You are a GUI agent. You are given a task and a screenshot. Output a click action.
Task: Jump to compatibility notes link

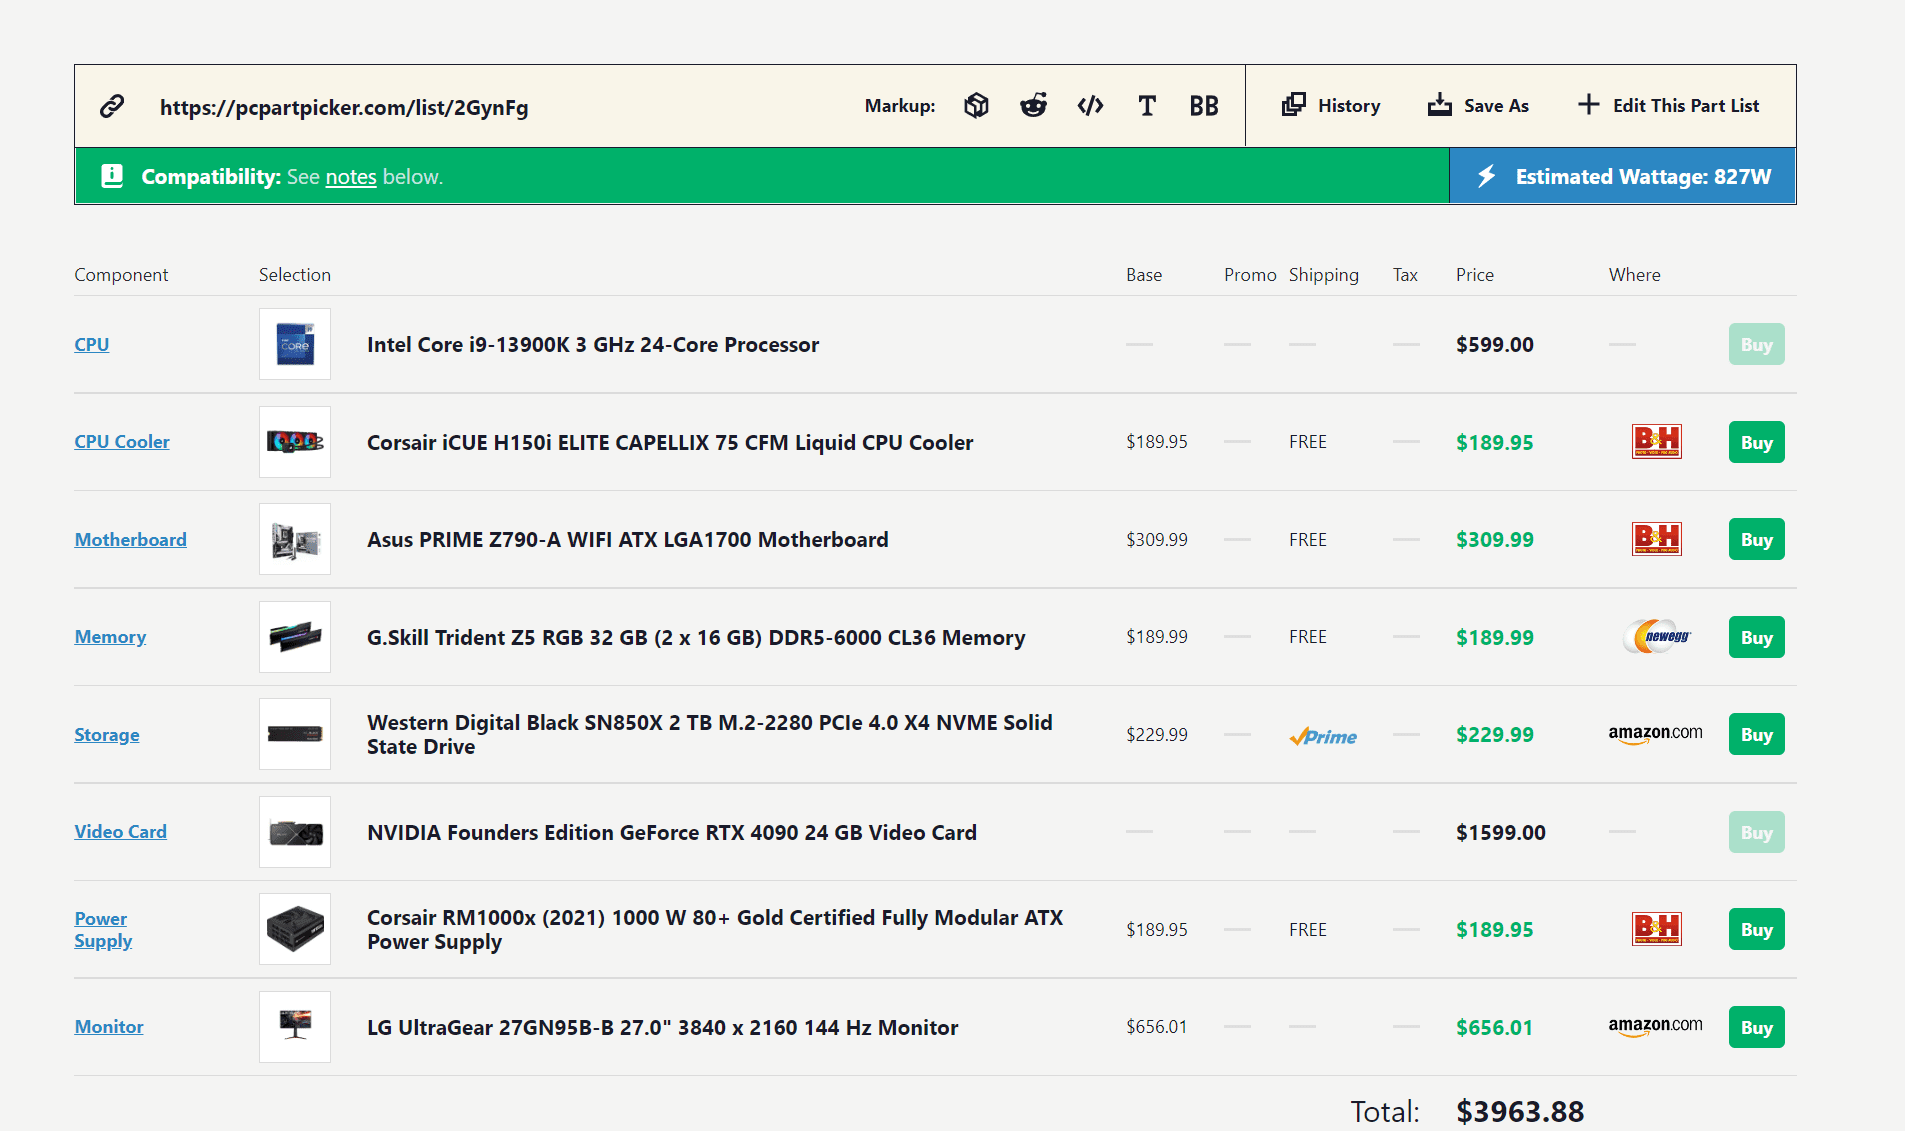[351, 177]
